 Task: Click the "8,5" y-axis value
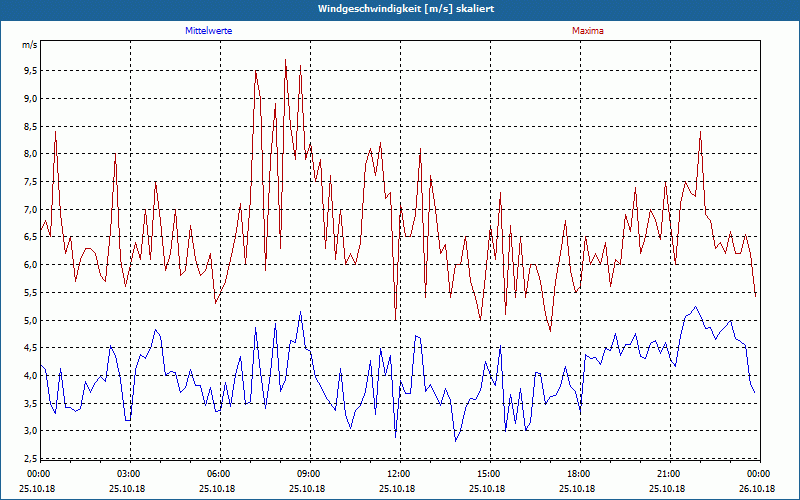pyautogui.click(x=31, y=126)
